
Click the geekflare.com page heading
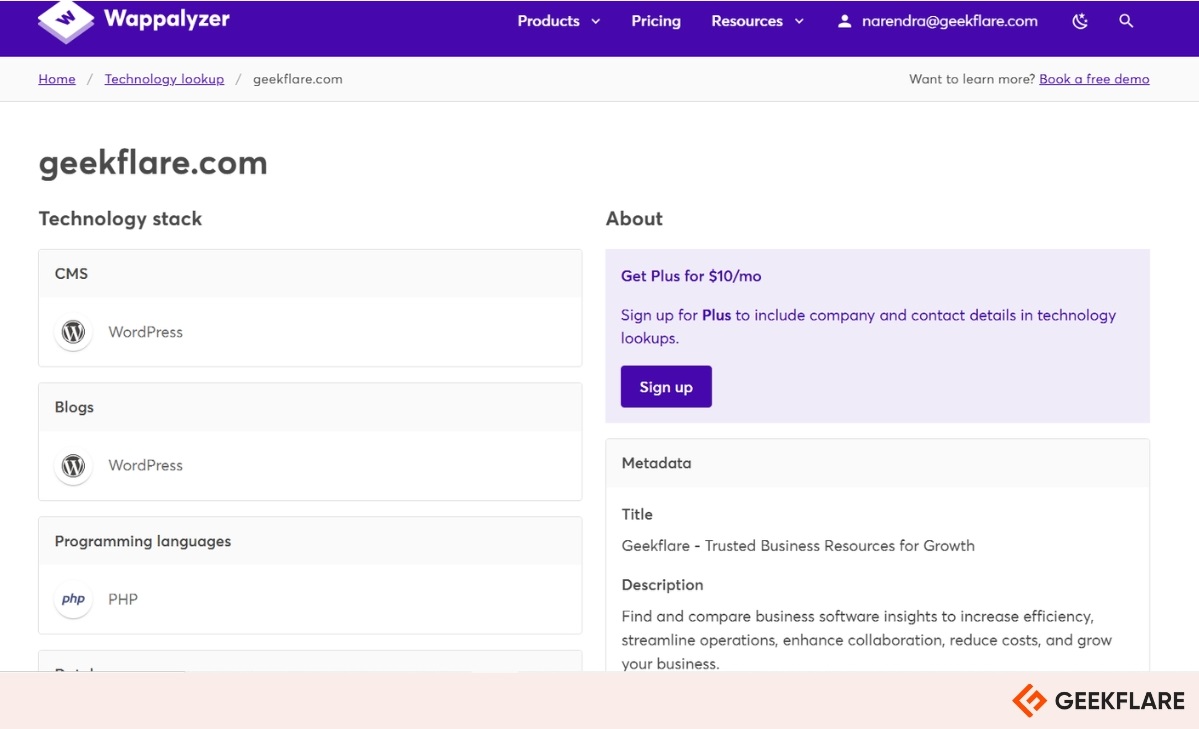click(x=153, y=163)
